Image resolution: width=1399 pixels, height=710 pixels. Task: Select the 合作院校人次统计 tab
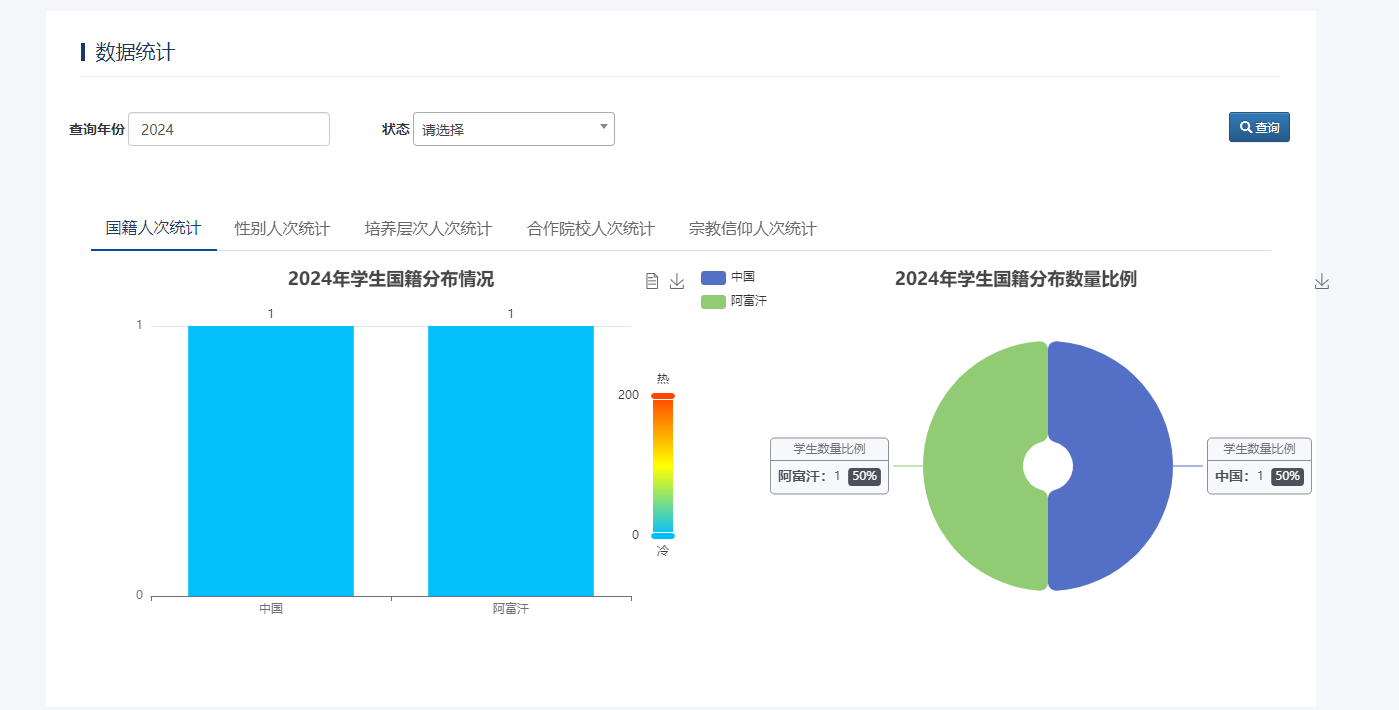(x=590, y=229)
